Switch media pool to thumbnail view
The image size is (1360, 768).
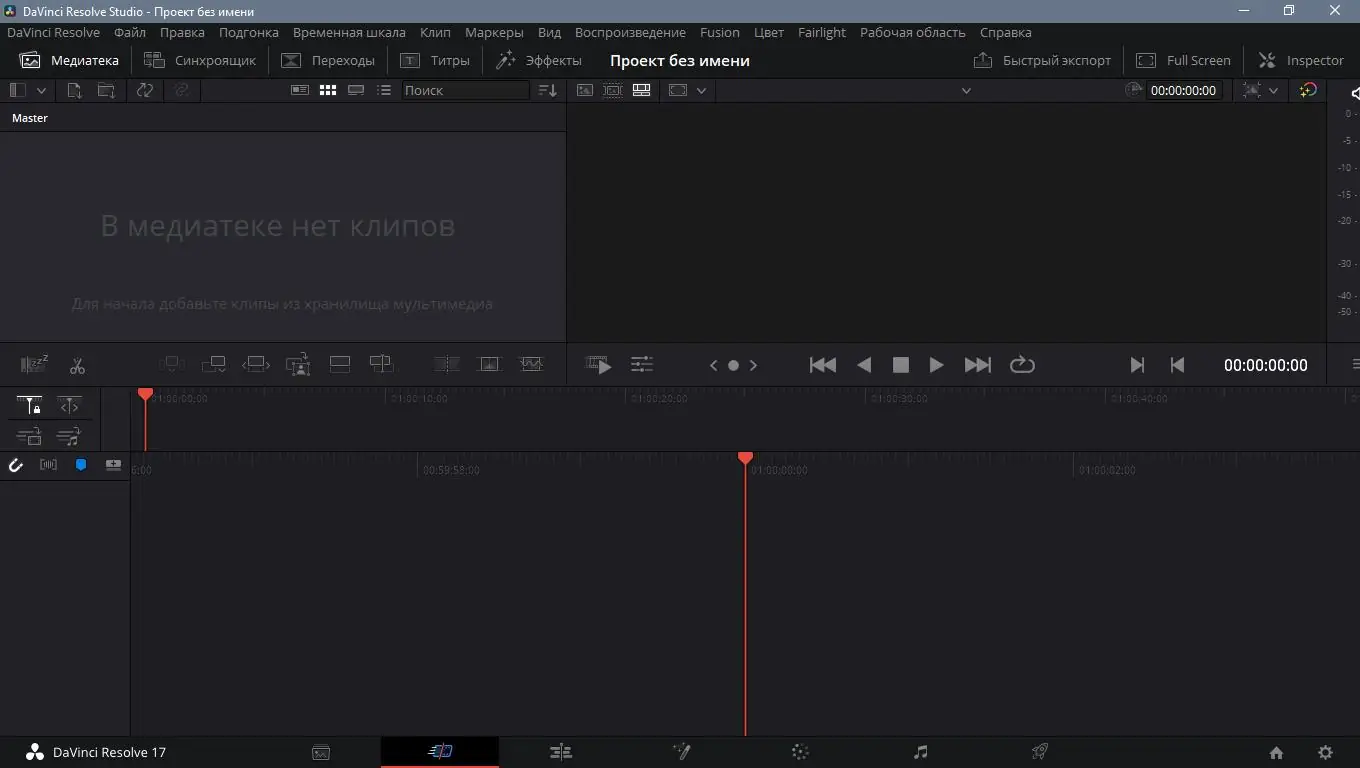(x=328, y=90)
